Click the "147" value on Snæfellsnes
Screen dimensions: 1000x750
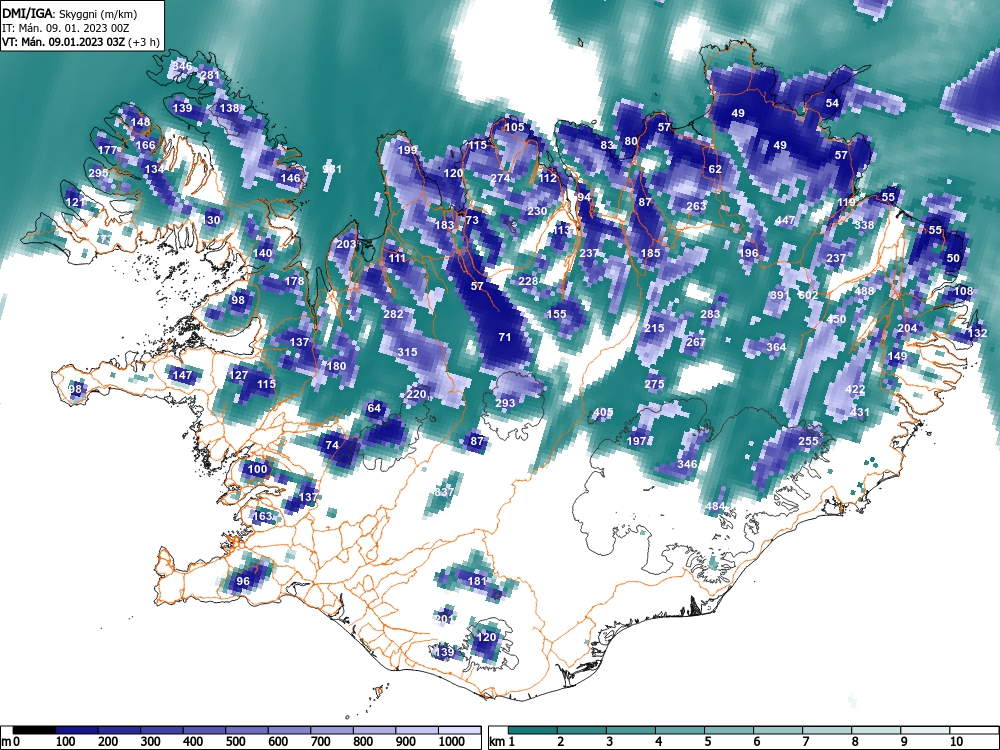(182, 375)
